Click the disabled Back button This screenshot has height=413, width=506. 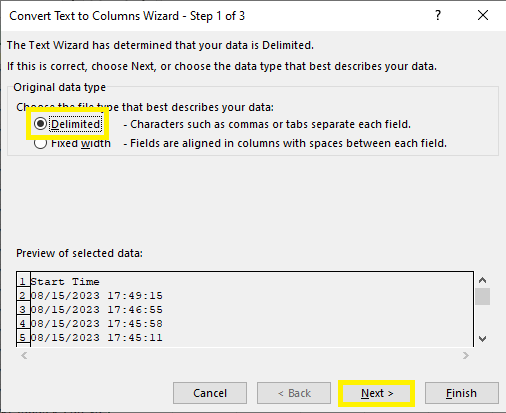point(294,393)
